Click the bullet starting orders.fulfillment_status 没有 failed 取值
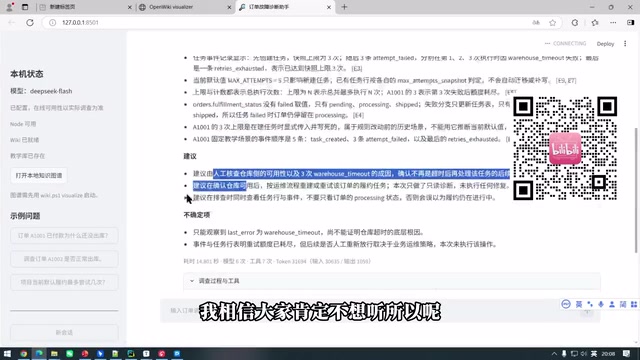The width and height of the screenshot is (640, 360). 351,110
